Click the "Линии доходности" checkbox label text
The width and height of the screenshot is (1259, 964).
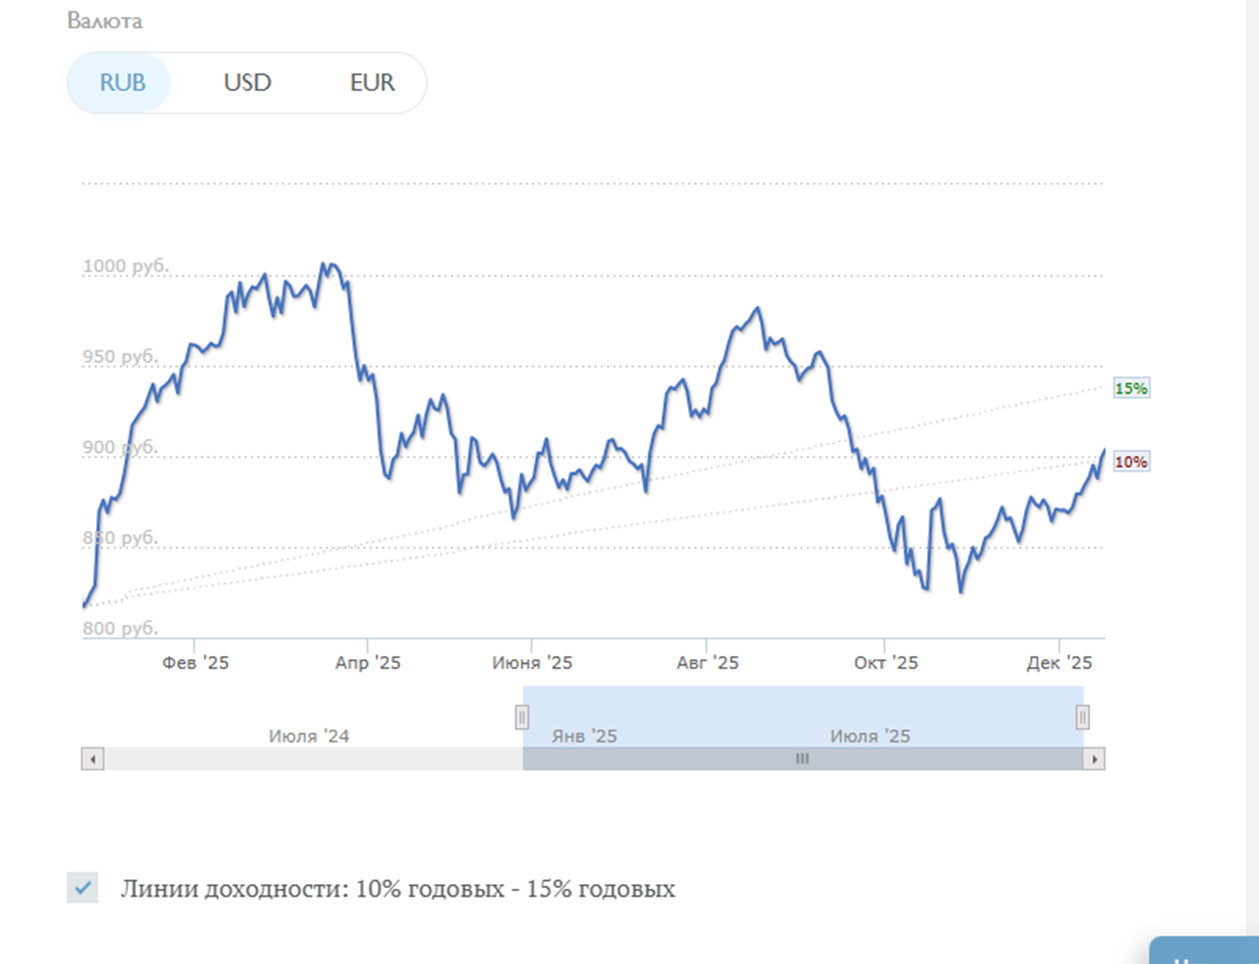pos(398,889)
